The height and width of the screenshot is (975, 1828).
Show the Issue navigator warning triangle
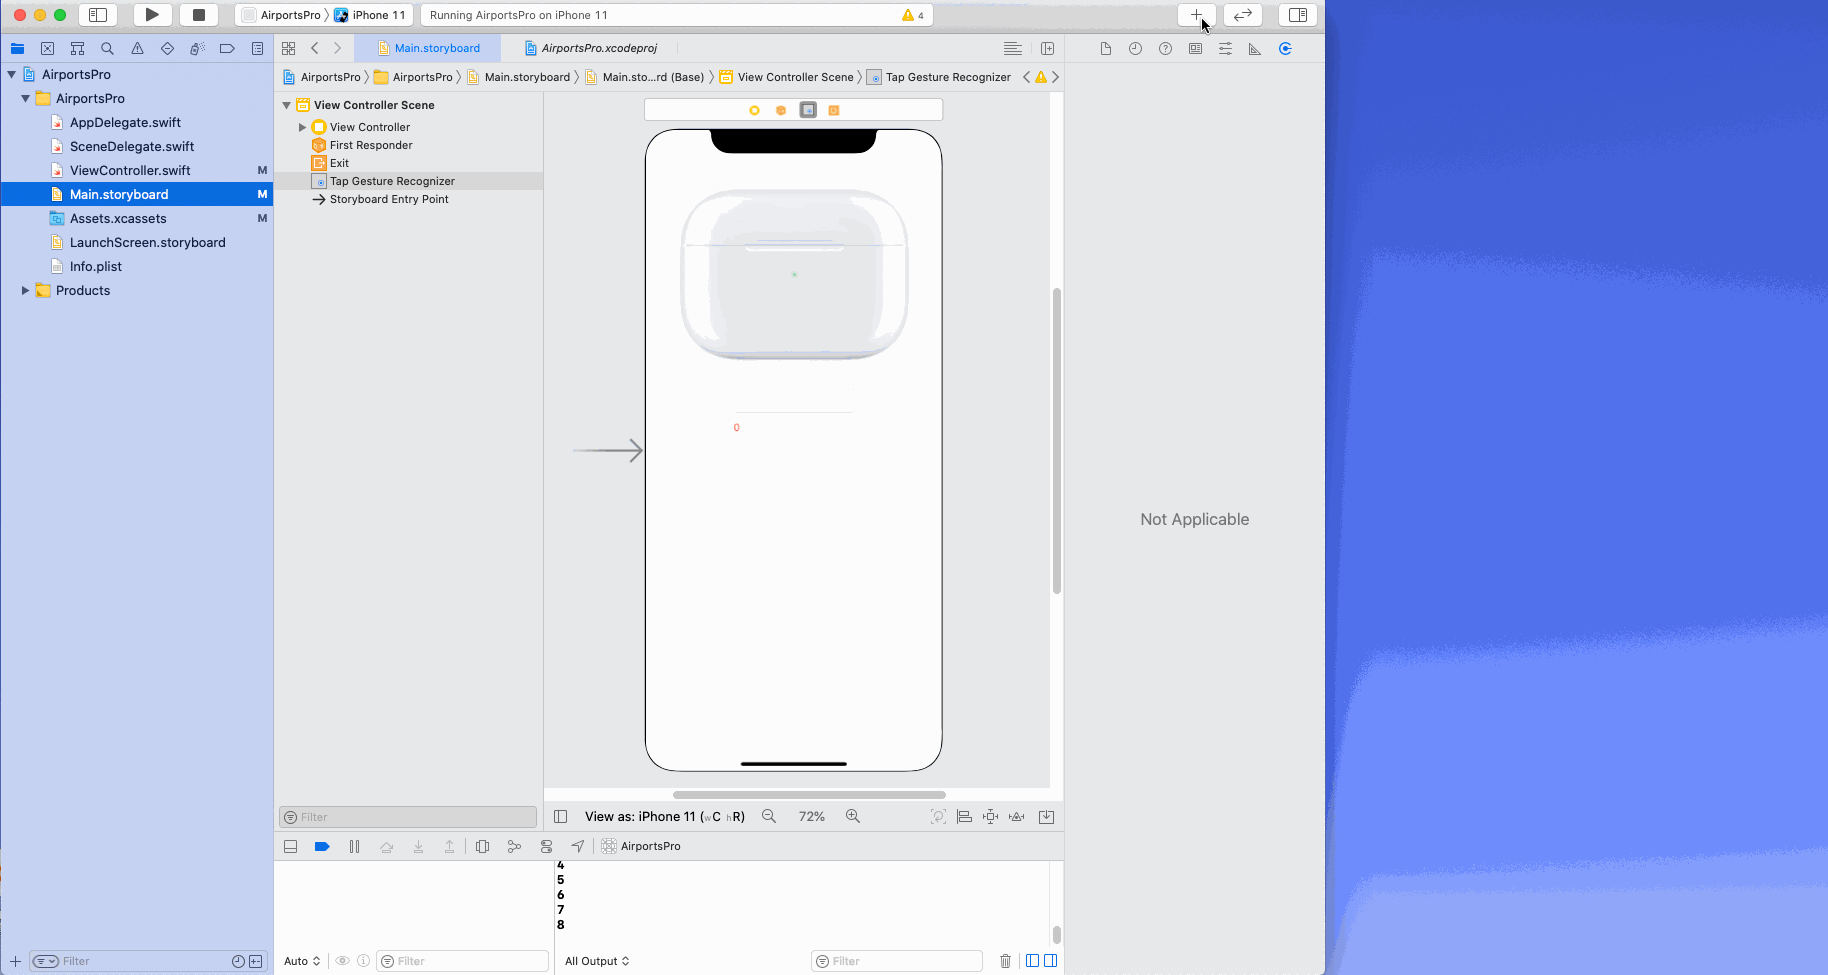click(x=137, y=48)
